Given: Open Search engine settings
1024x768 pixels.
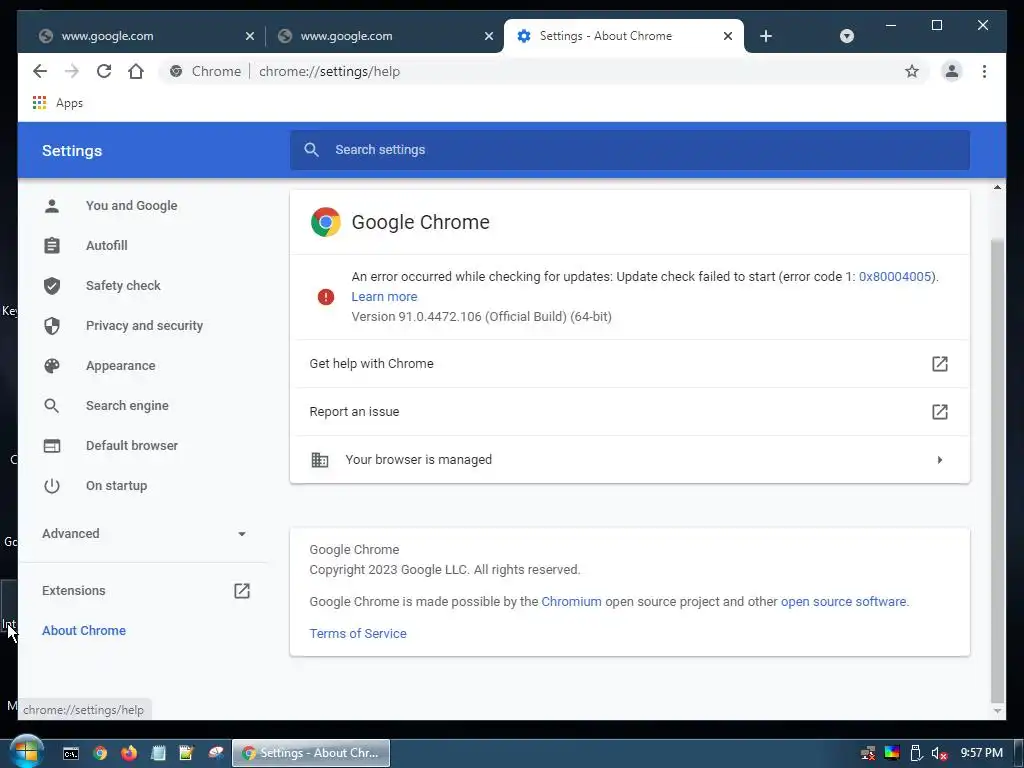Looking at the screenshot, I should click(x=127, y=406).
